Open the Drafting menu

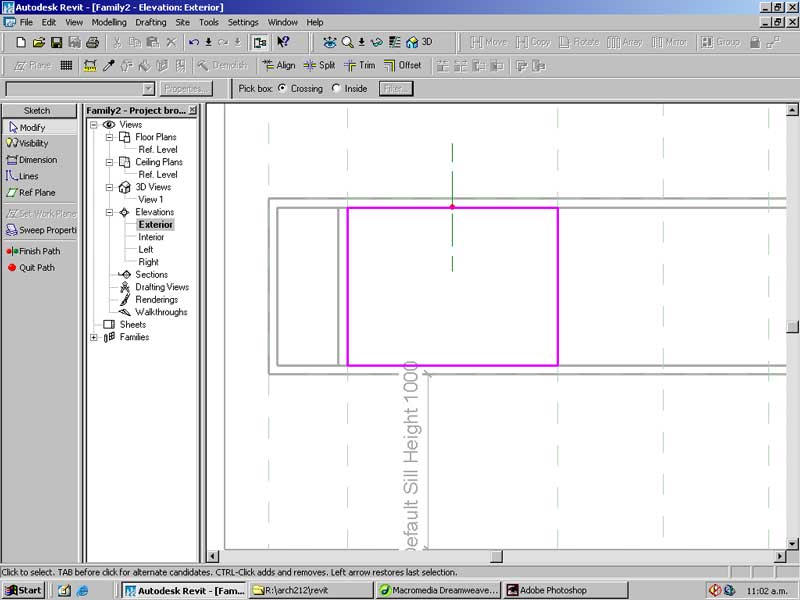click(151, 22)
